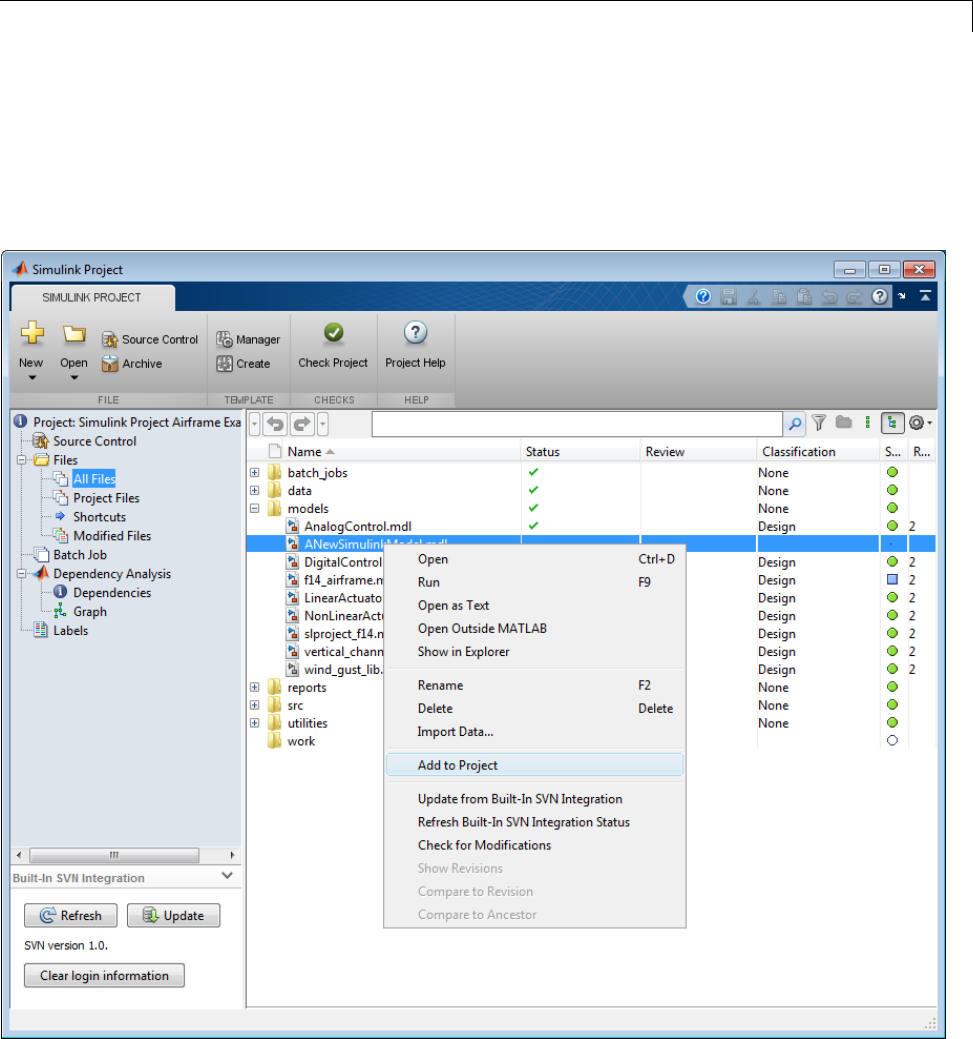This screenshot has width=973, height=1039.
Task: Collapse the models folder
Action: pos(255,508)
